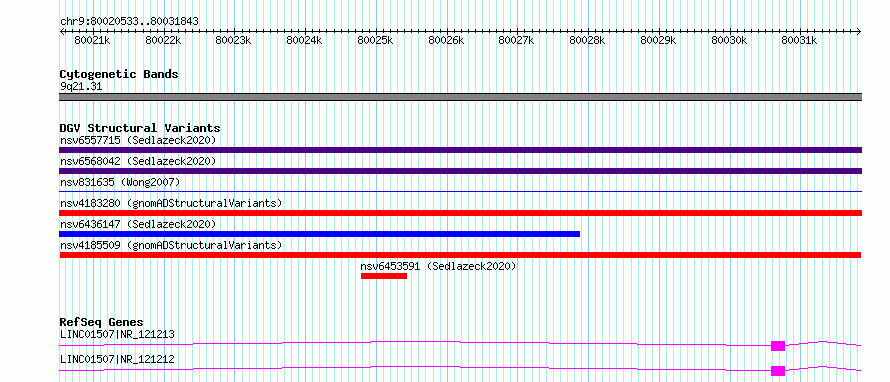Open the LINC01507|NR_121213 transcript label
890x382 pixels.
pyautogui.click(x=117, y=334)
